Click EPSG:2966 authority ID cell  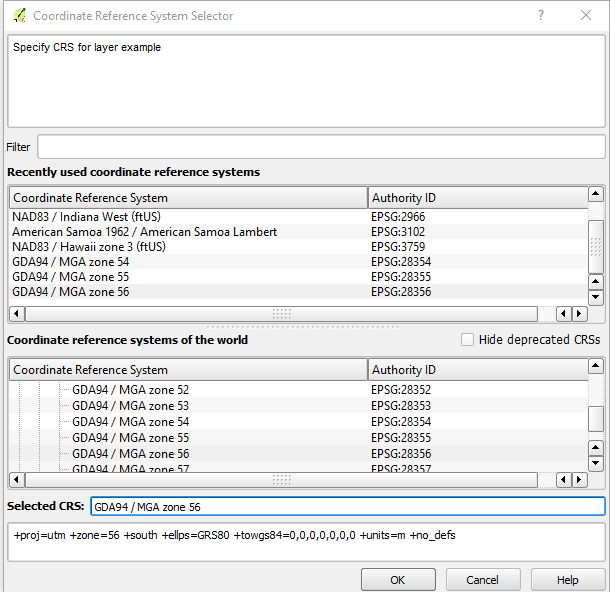coord(398,217)
